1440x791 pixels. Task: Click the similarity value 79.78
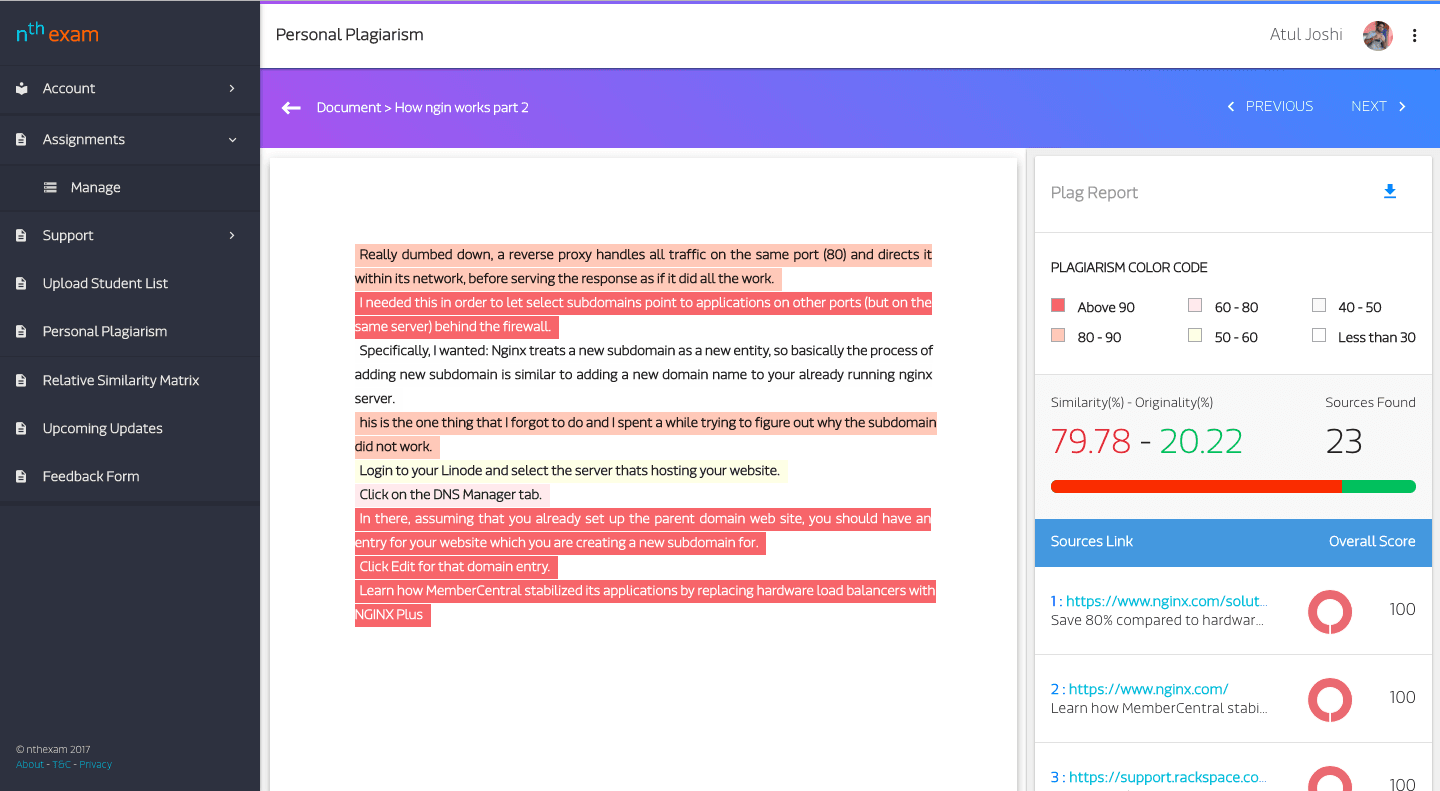[x=1091, y=441]
